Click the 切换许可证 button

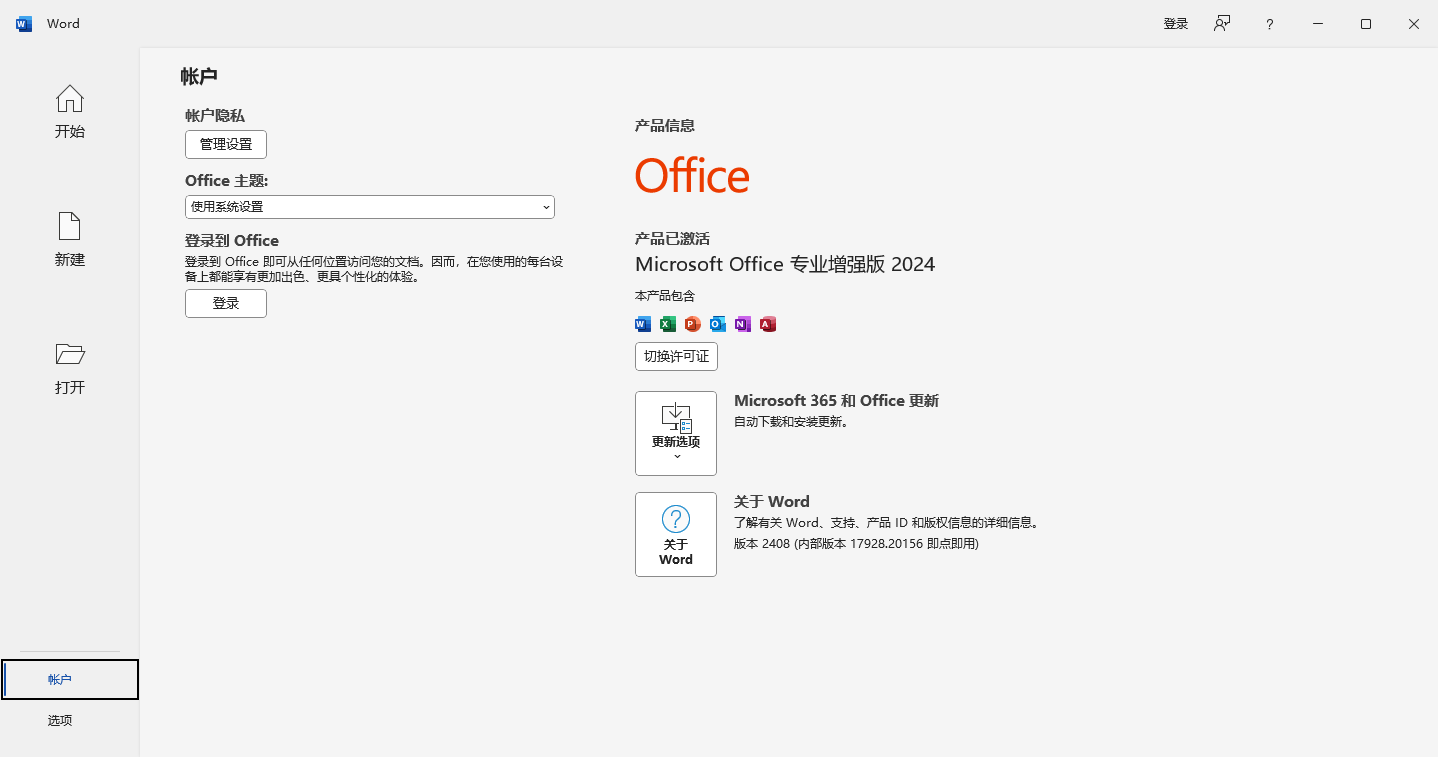676,356
